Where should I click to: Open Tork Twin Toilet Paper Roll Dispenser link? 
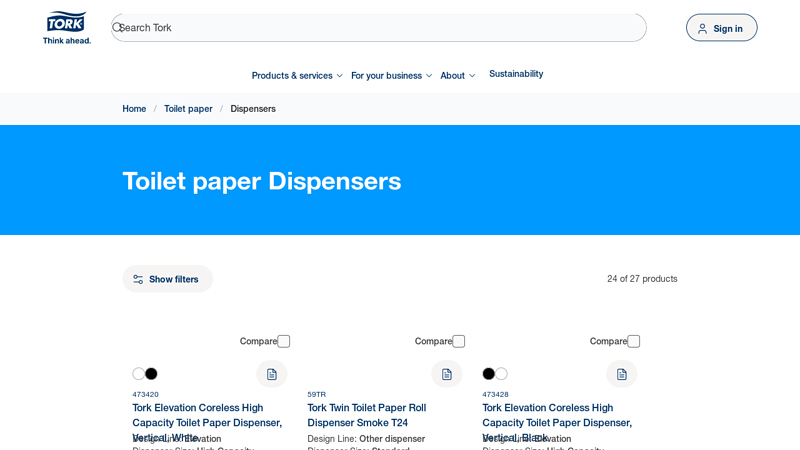367,415
